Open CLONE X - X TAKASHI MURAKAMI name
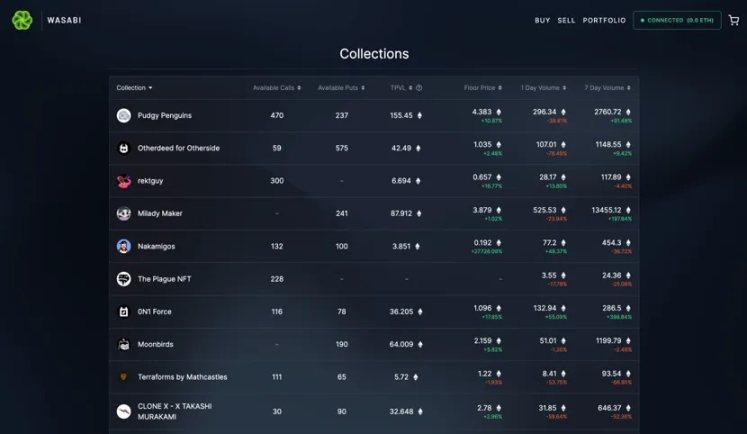The image size is (747, 434). (x=174, y=411)
